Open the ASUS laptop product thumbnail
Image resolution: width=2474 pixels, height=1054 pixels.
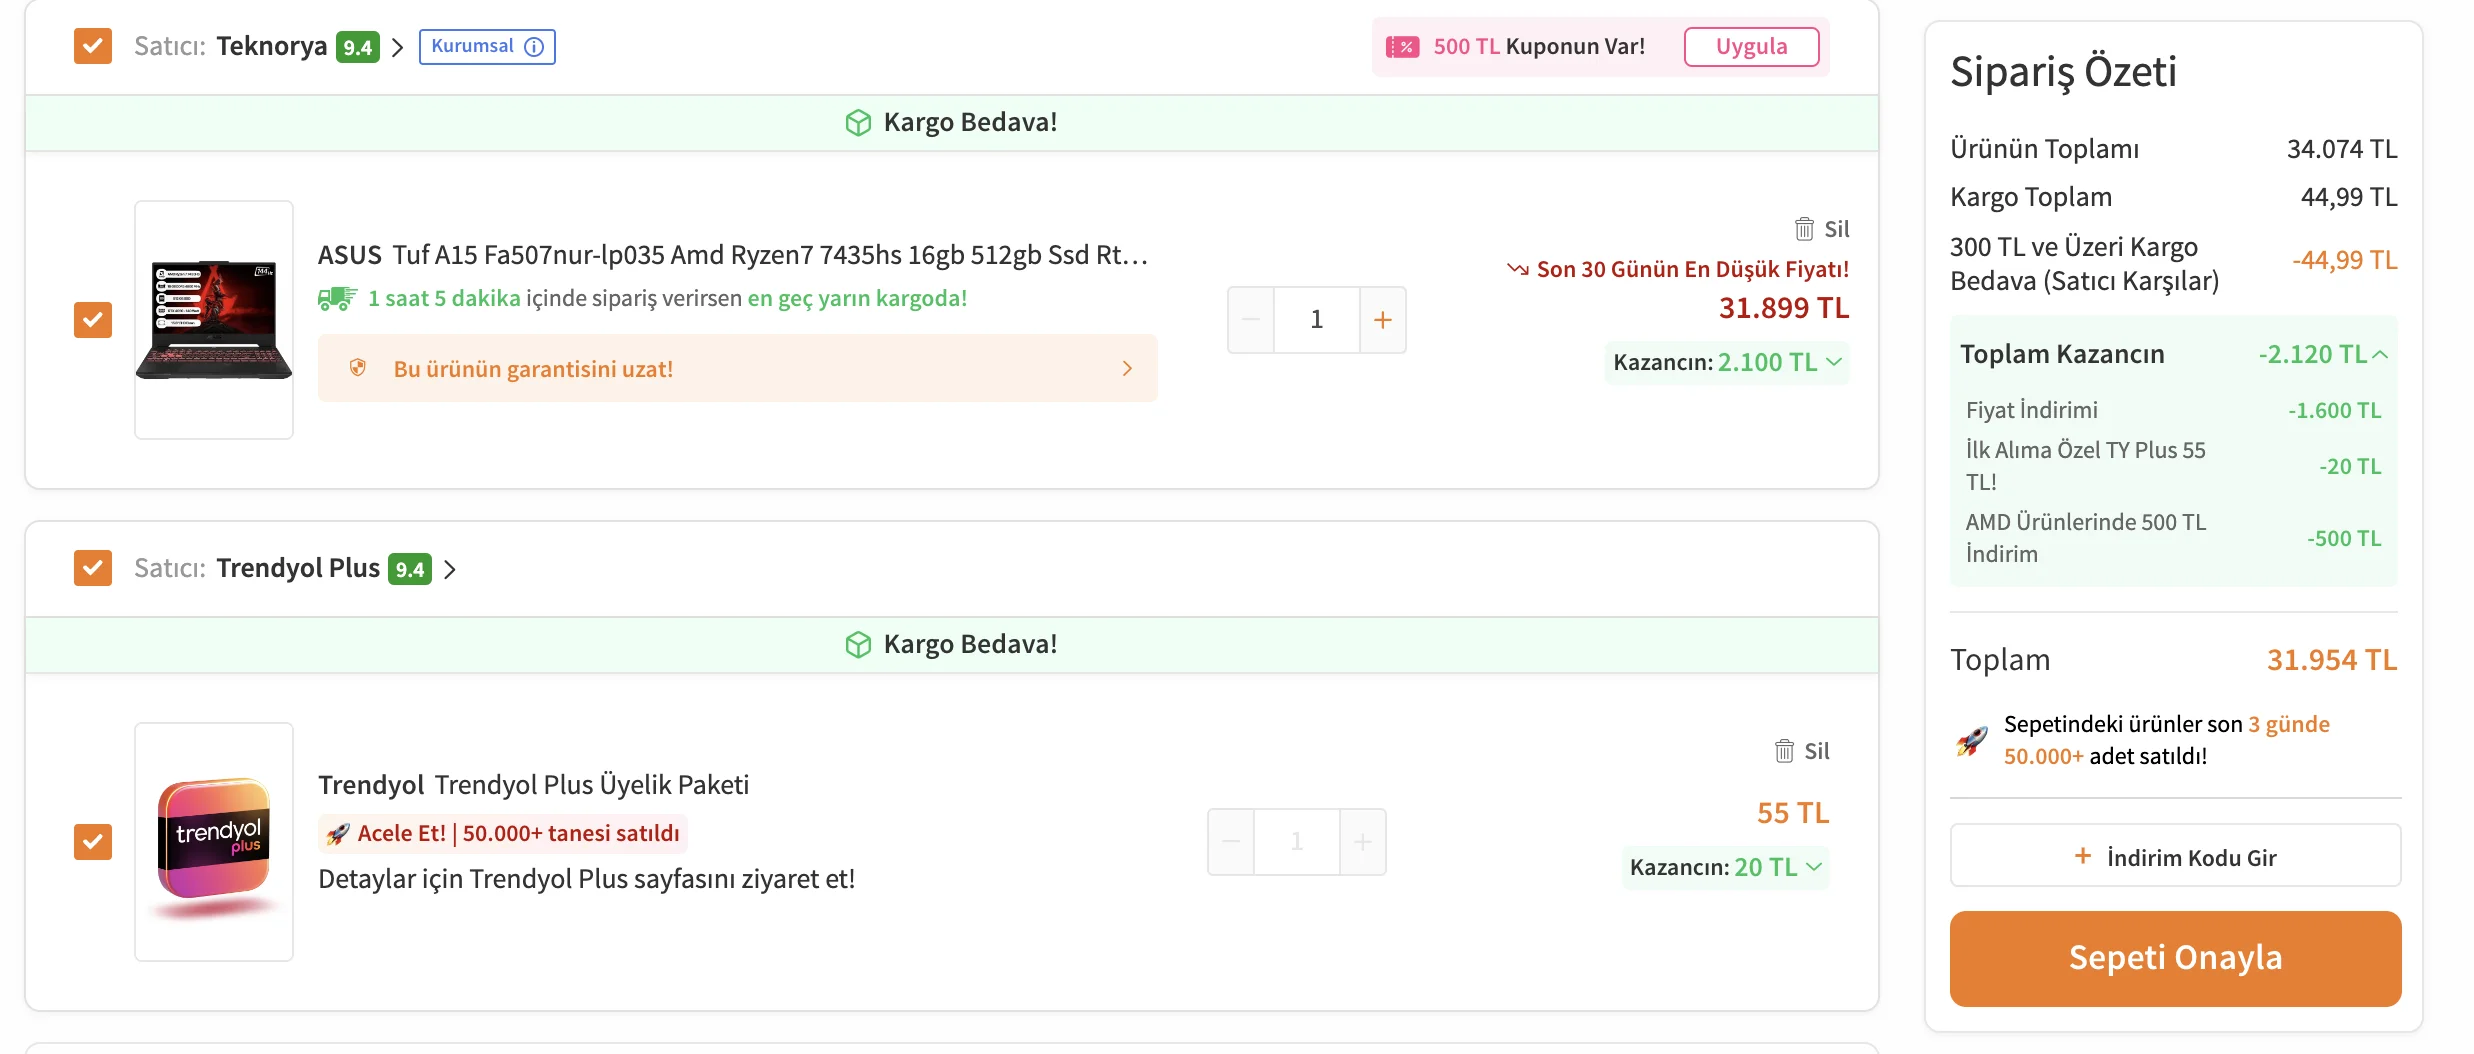pyautogui.click(x=214, y=320)
